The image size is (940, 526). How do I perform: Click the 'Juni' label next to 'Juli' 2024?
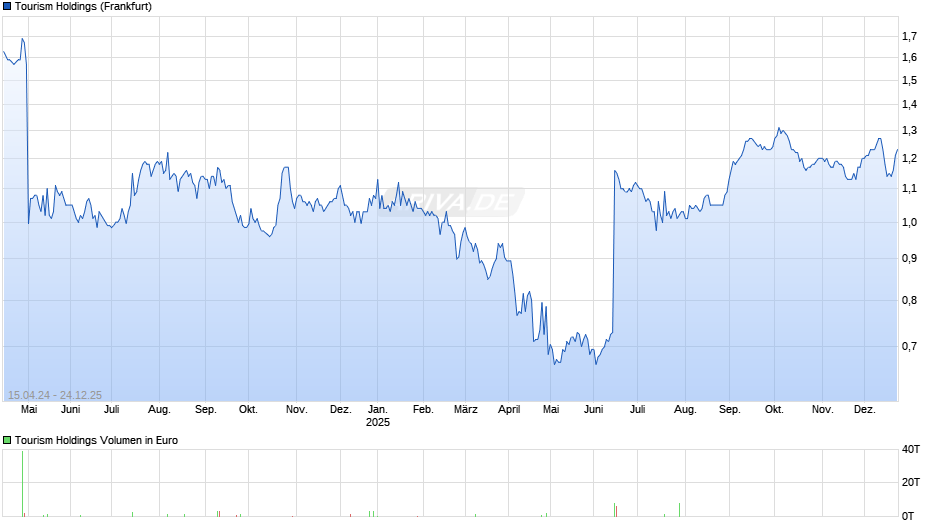pyautogui.click(x=71, y=410)
